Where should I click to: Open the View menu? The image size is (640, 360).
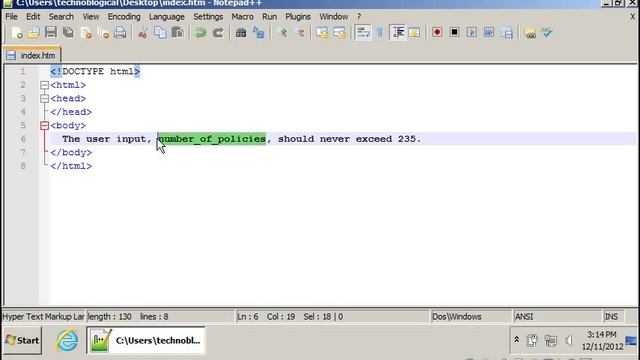[x=91, y=17]
